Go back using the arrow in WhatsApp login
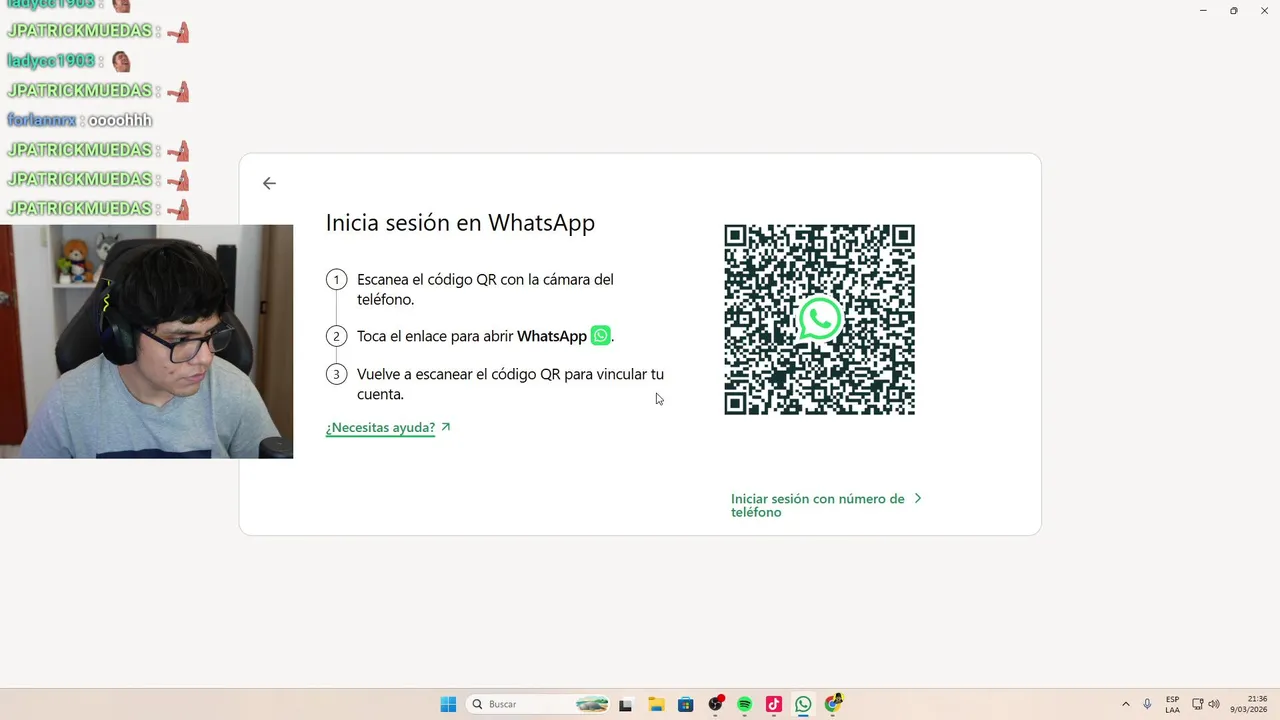 click(x=269, y=183)
